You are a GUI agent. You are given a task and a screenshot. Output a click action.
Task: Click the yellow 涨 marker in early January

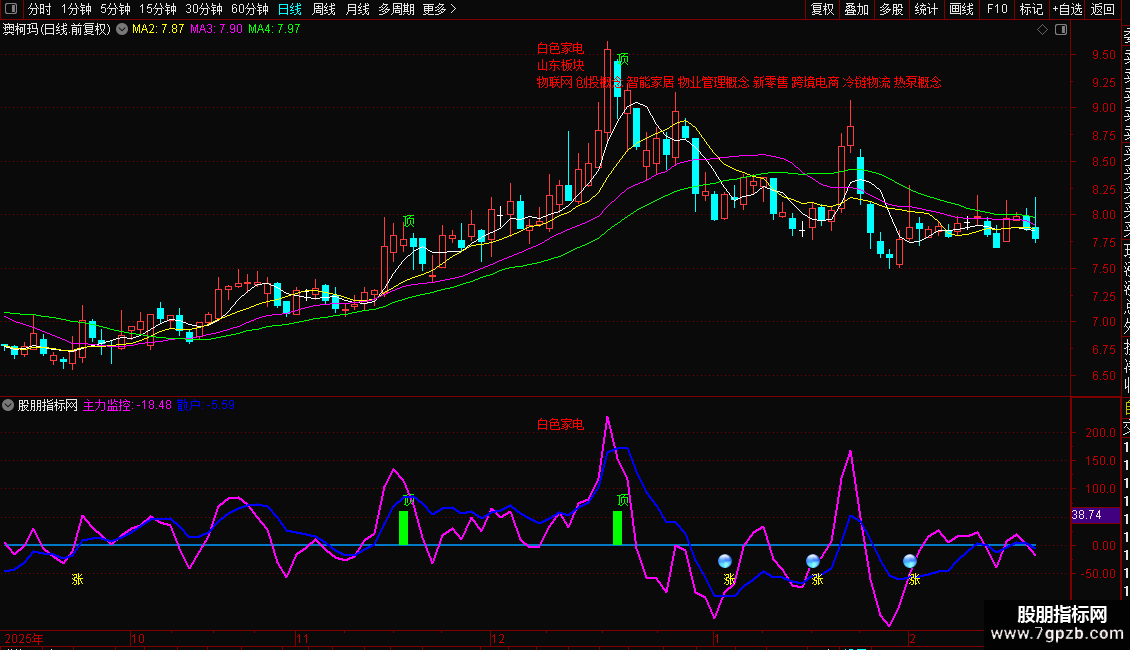[729, 579]
